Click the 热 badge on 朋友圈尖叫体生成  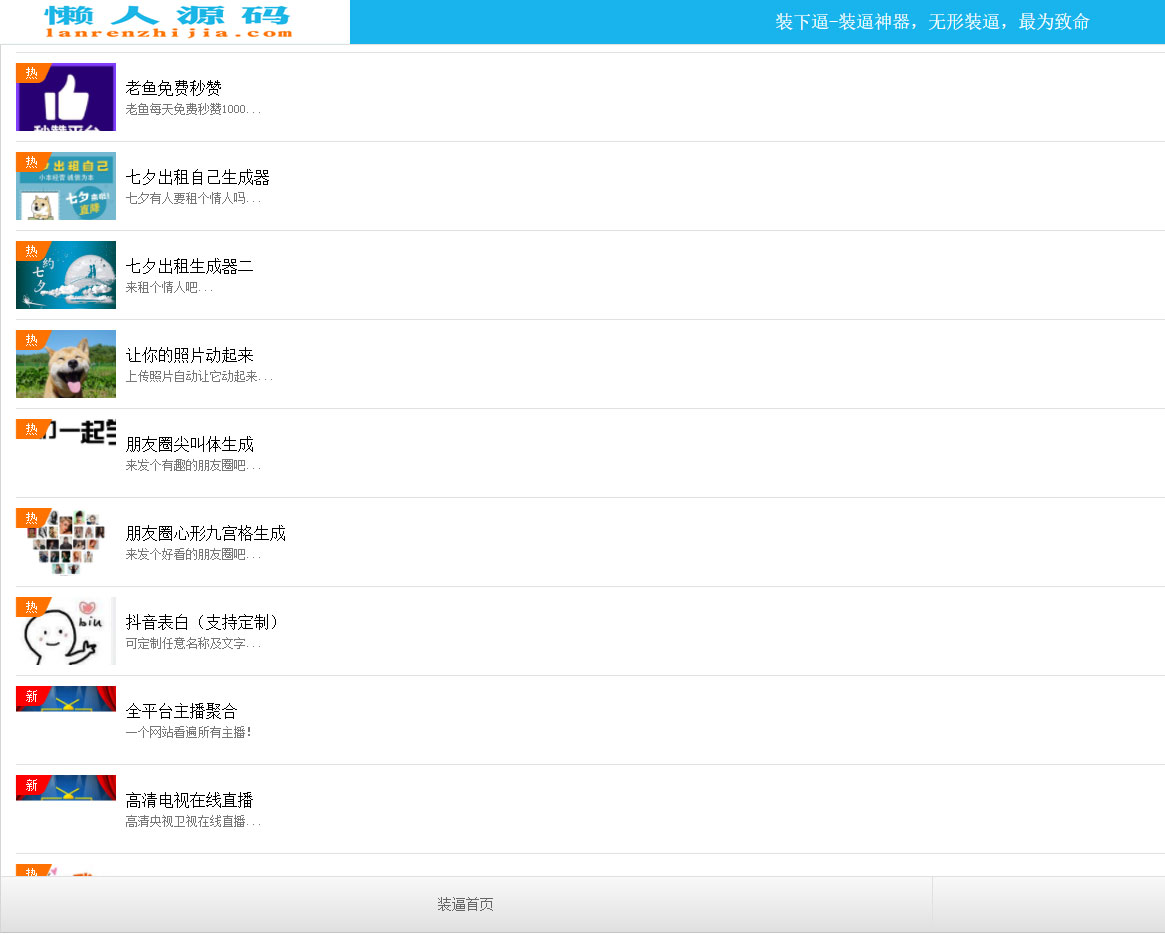point(29,427)
